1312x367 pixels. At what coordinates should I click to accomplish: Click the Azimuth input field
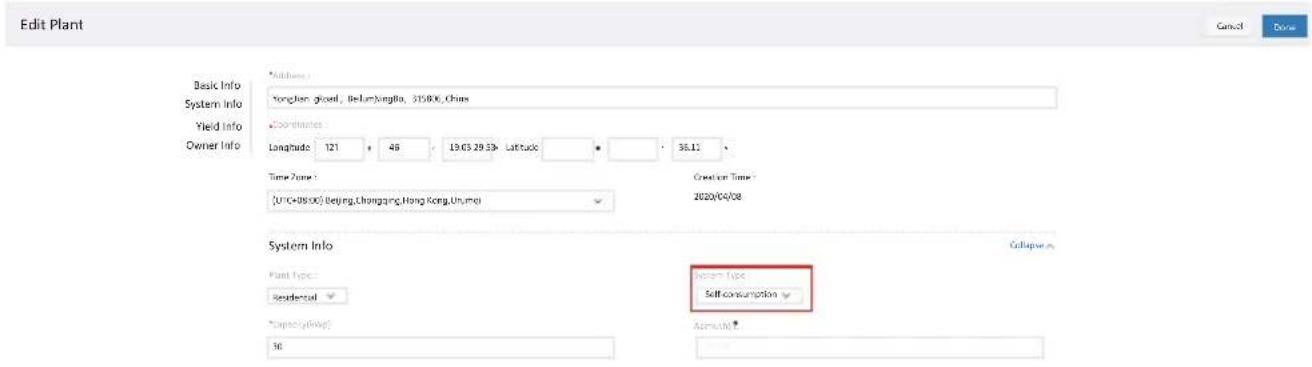(x=869, y=348)
